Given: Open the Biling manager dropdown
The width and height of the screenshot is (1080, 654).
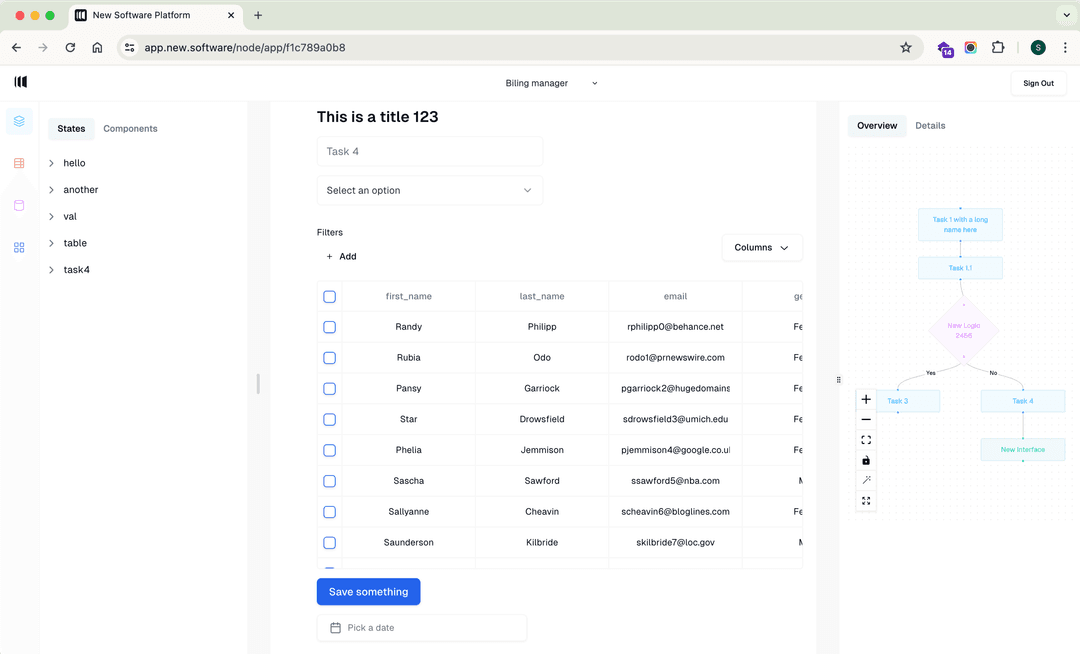Looking at the screenshot, I should (551, 83).
